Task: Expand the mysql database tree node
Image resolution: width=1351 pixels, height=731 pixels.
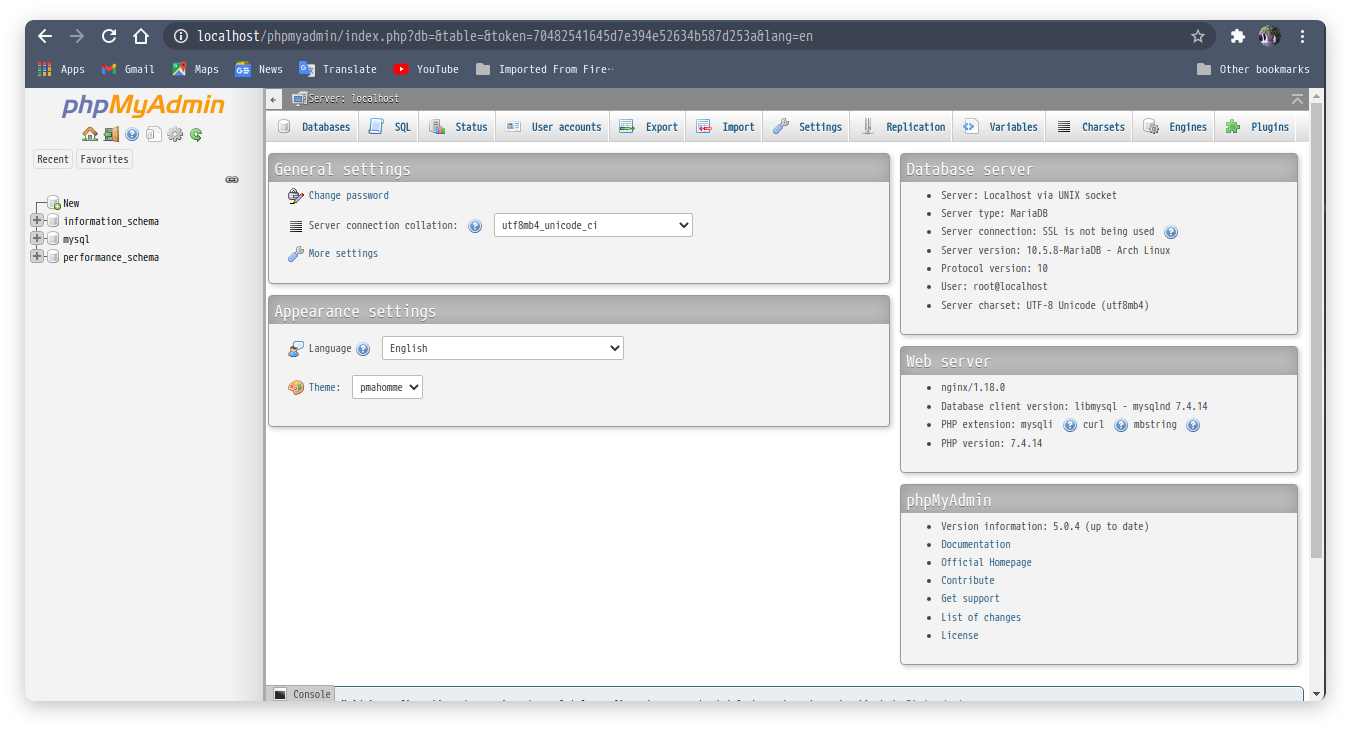Action: tap(37, 238)
